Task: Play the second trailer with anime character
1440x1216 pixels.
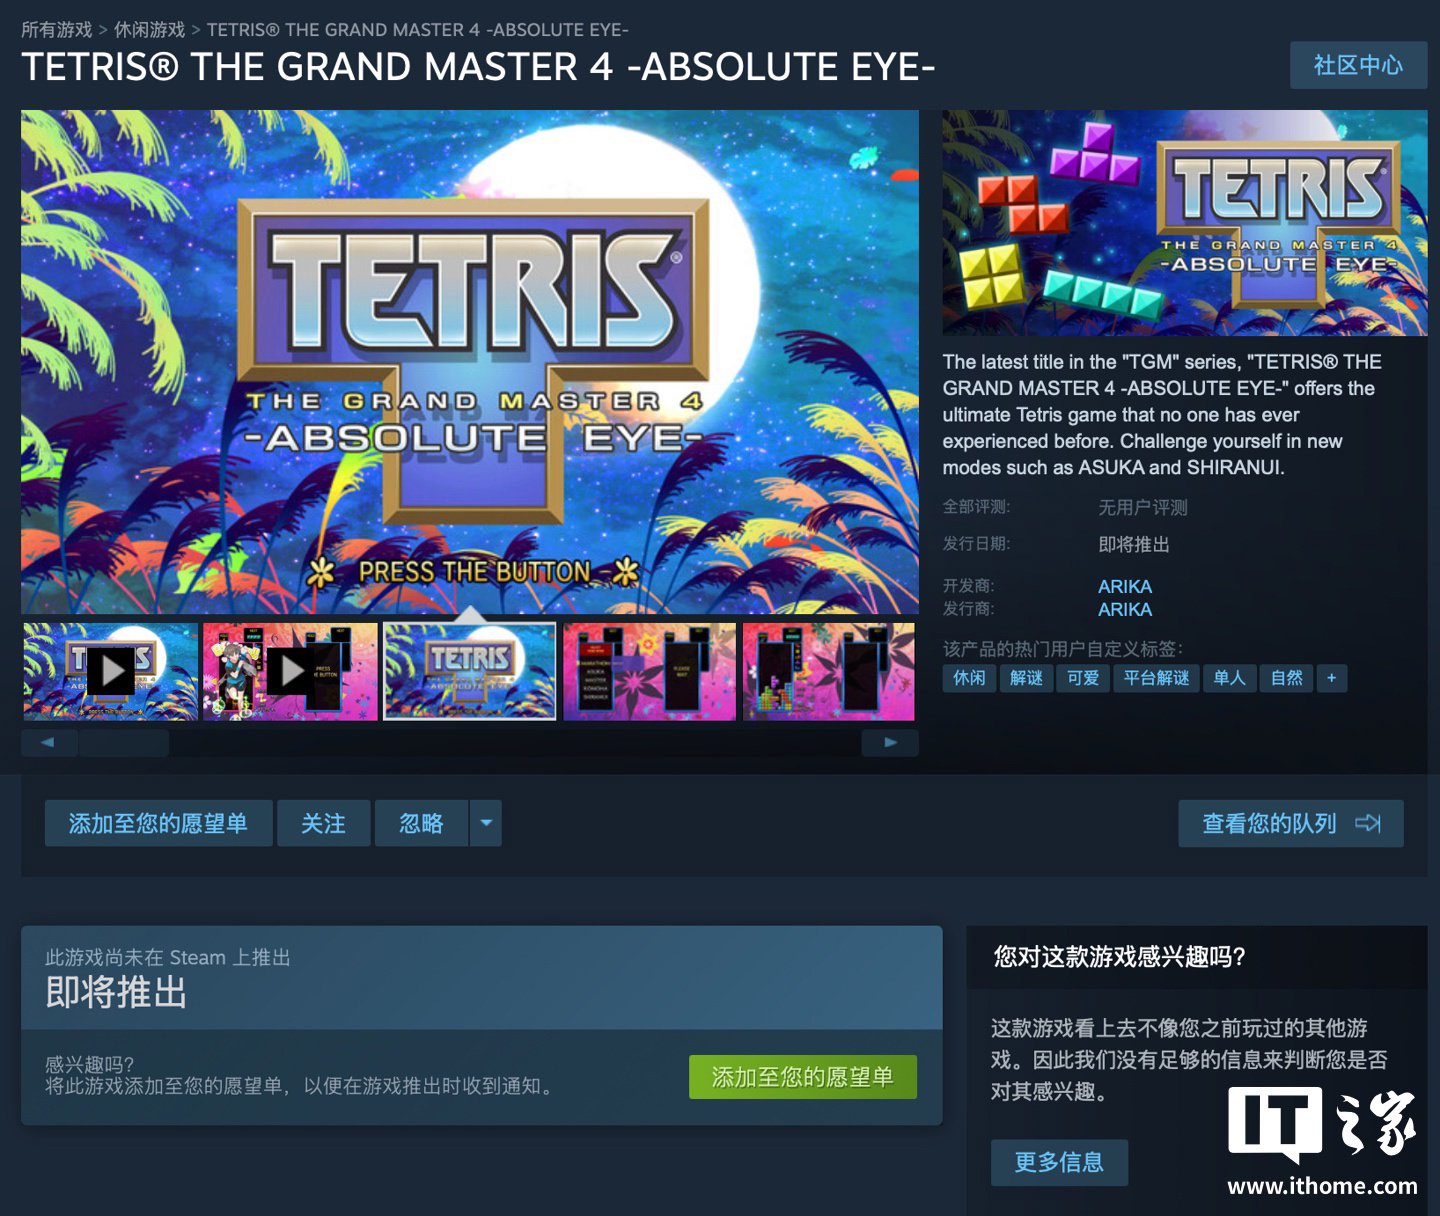Action: click(290, 671)
